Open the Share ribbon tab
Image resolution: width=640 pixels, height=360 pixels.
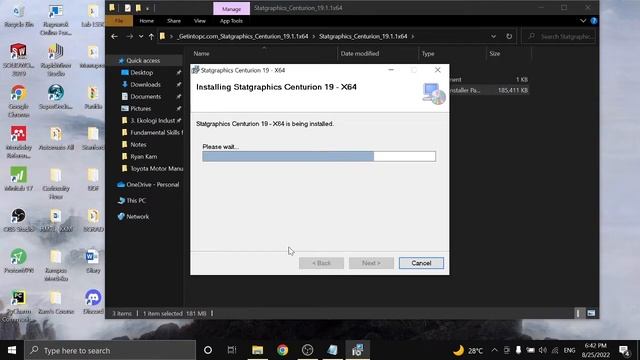click(x=174, y=21)
